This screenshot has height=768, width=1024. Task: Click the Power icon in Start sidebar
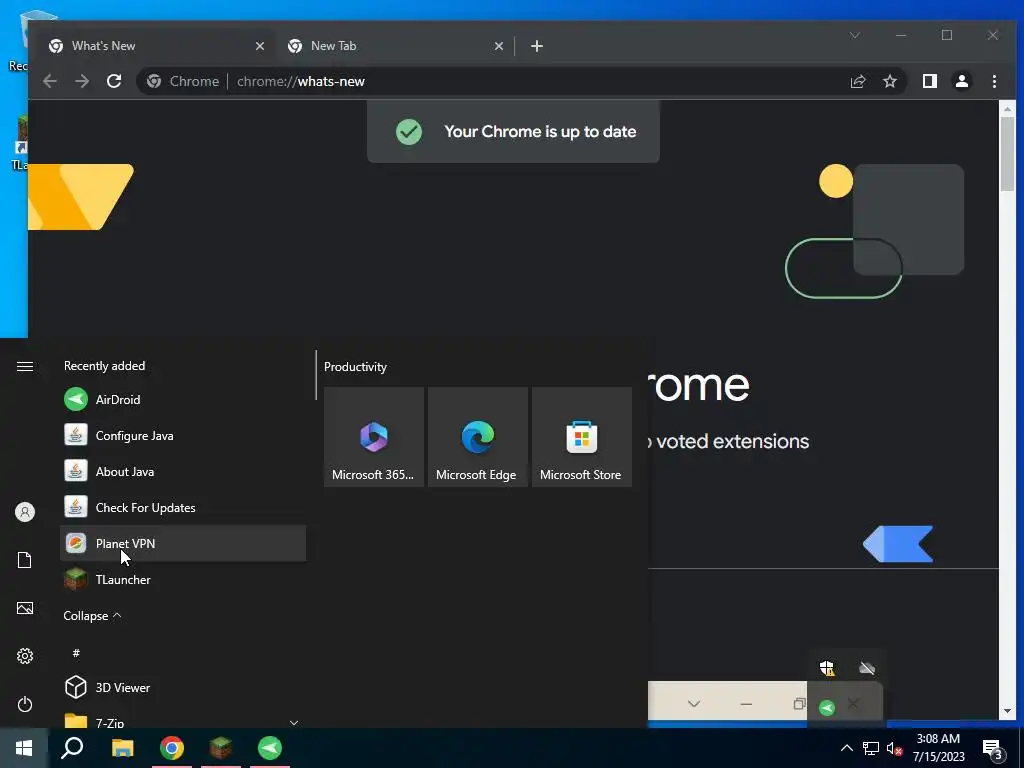click(x=25, y=704)
